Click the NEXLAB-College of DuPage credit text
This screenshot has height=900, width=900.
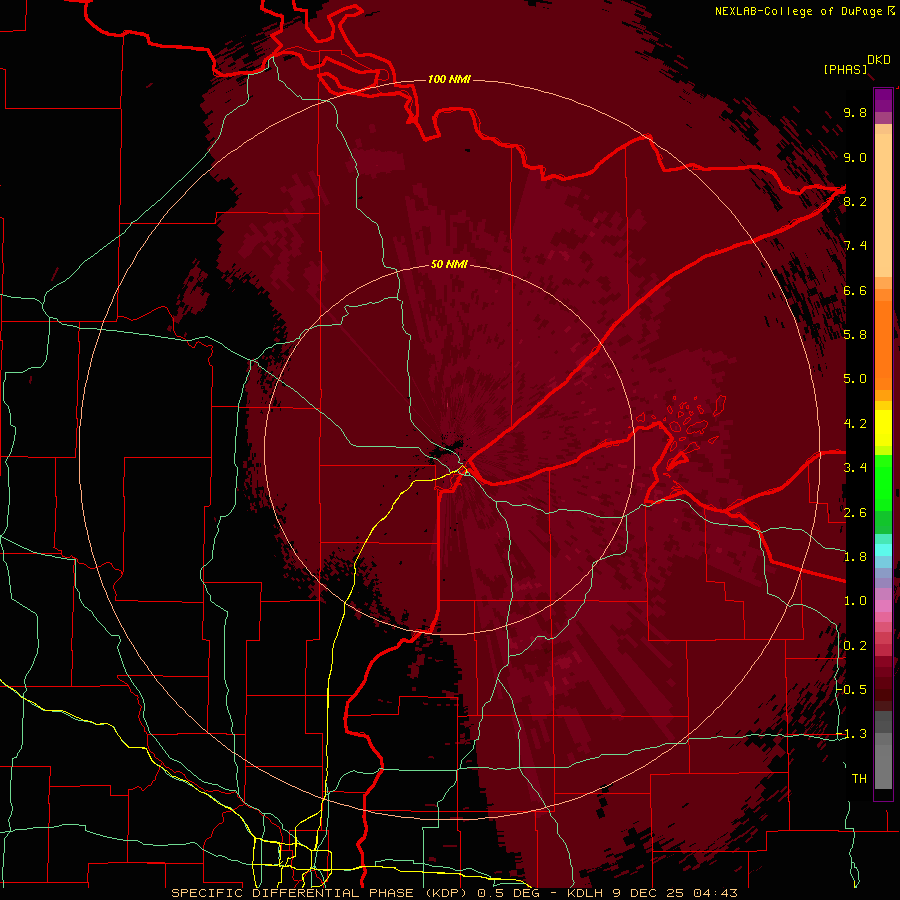(798, 11)
